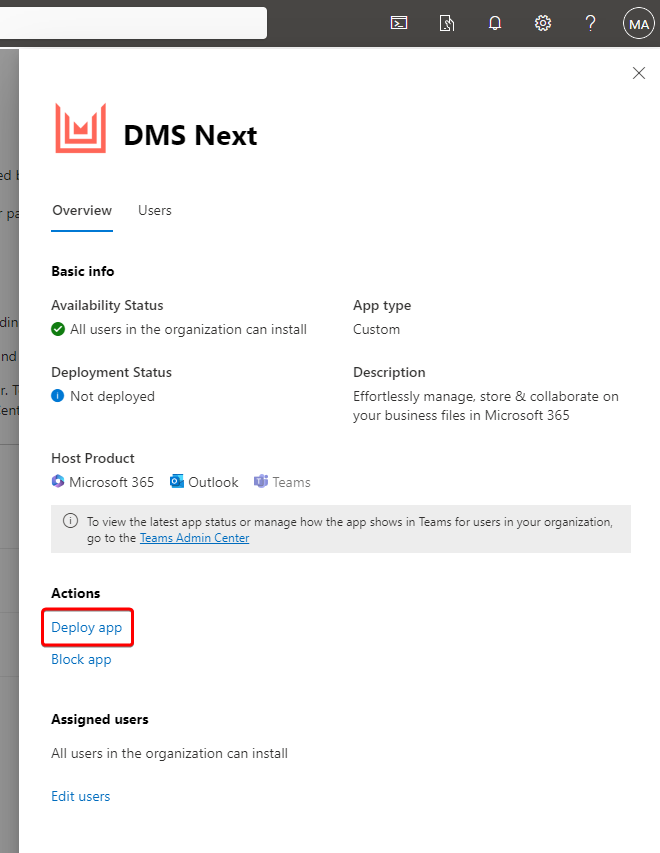Open the Cloud Shell terminal icon

pos(399,22)
